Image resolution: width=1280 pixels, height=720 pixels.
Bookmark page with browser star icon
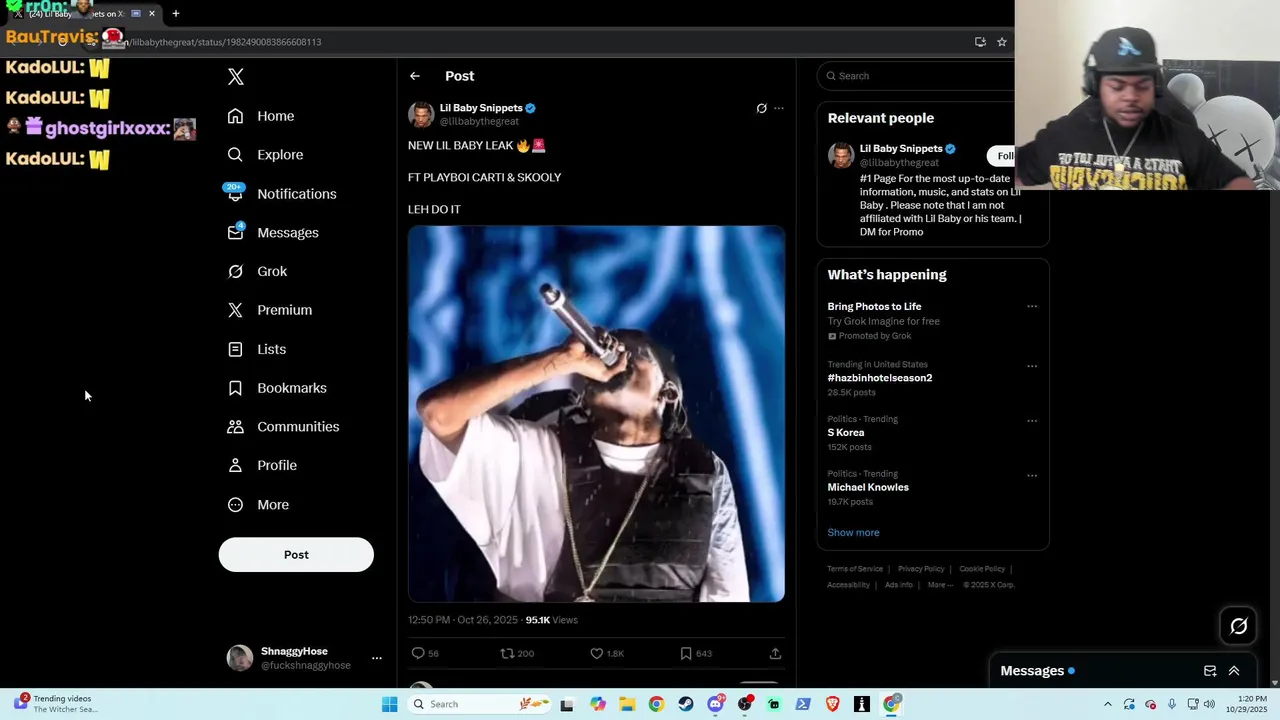(x=1001, y=42)
